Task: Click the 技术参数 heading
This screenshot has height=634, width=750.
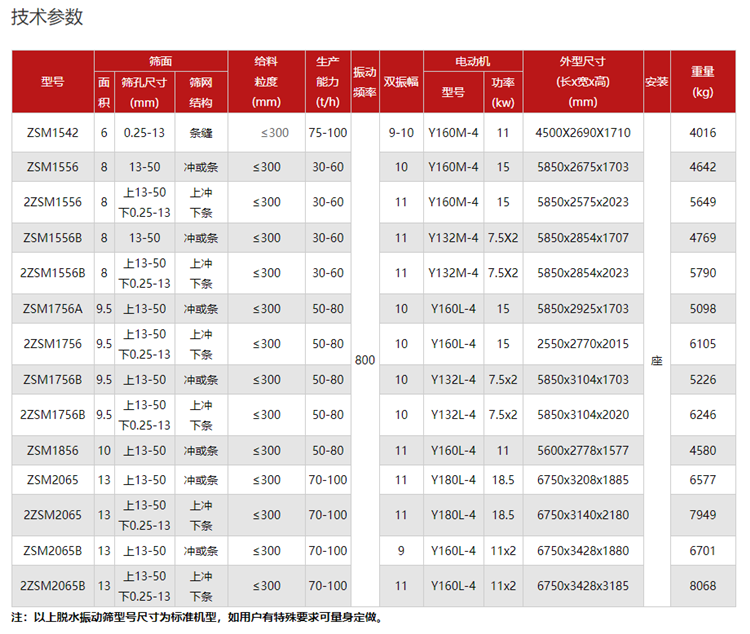Action: tap(47, 18)
